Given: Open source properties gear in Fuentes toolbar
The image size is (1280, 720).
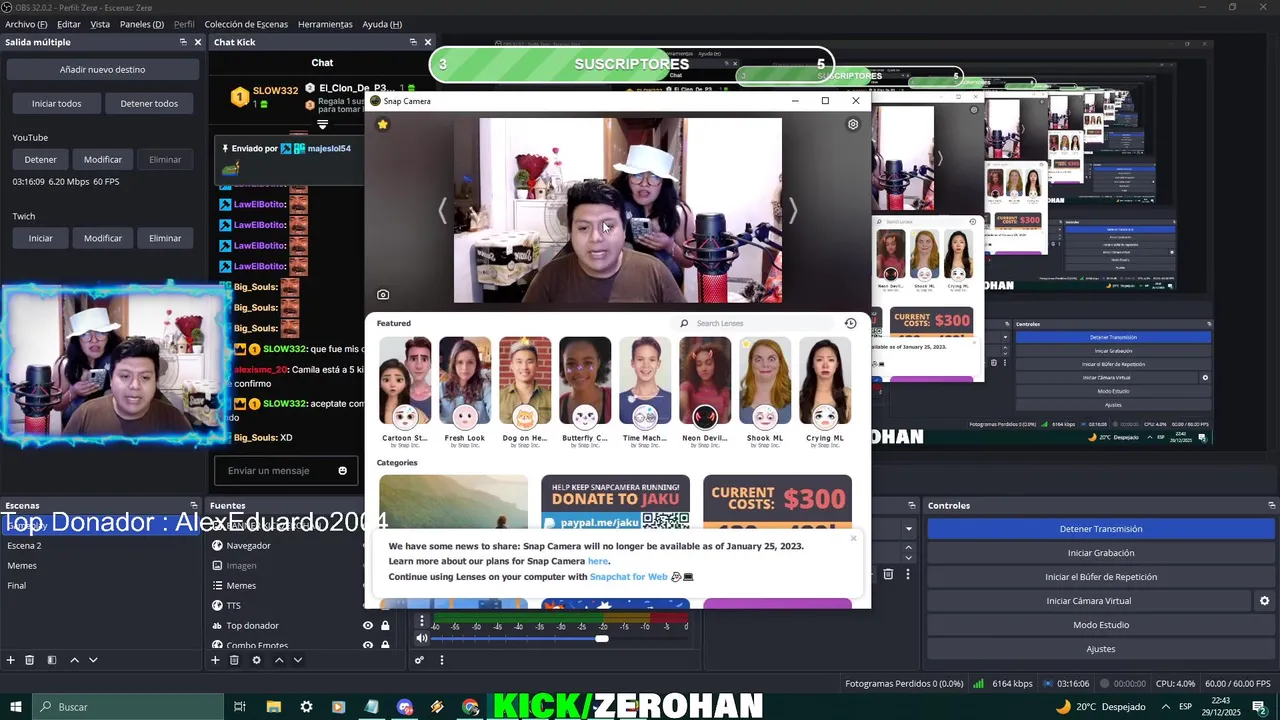Looking at the screenshot, I should [x=256, y=660].
